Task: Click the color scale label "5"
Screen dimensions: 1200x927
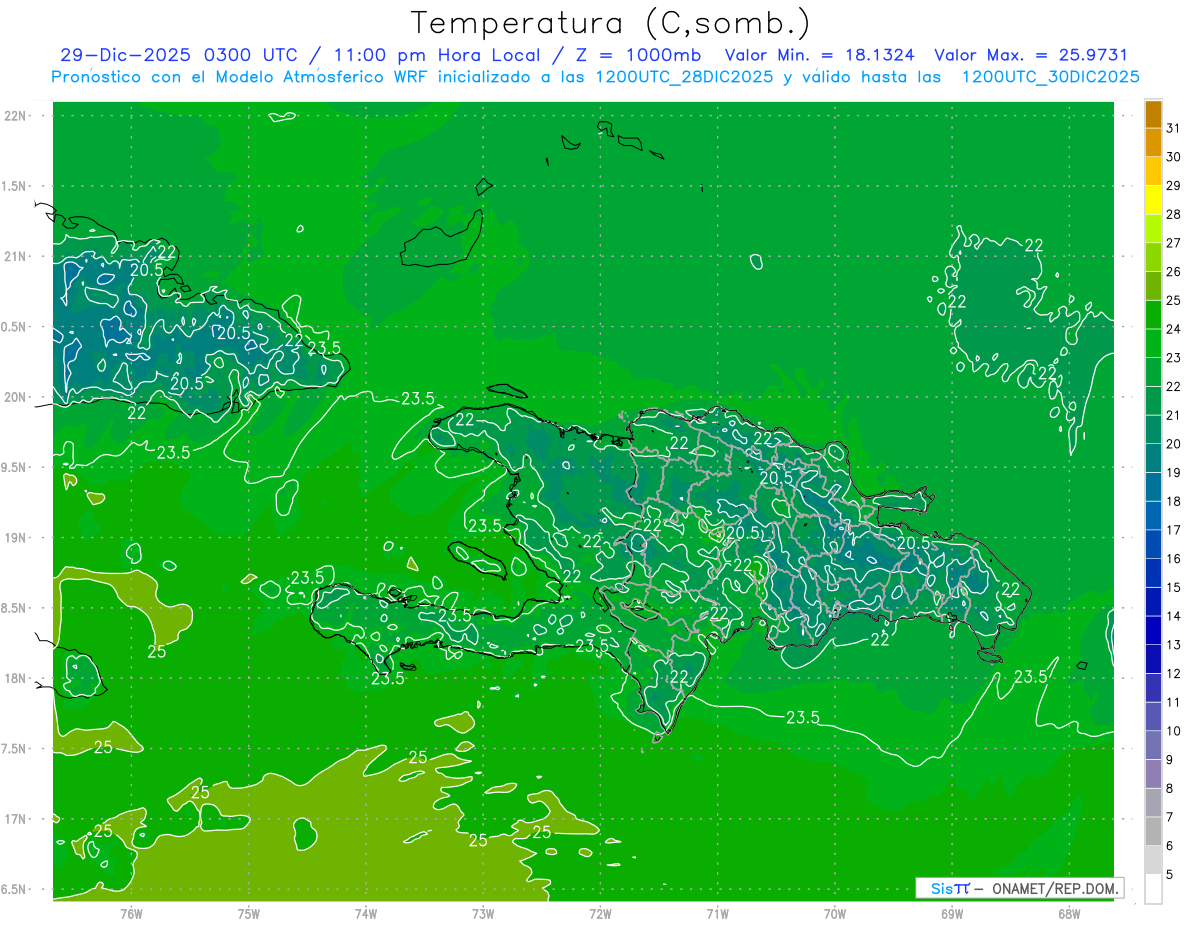Action: tap(1170, 874)
